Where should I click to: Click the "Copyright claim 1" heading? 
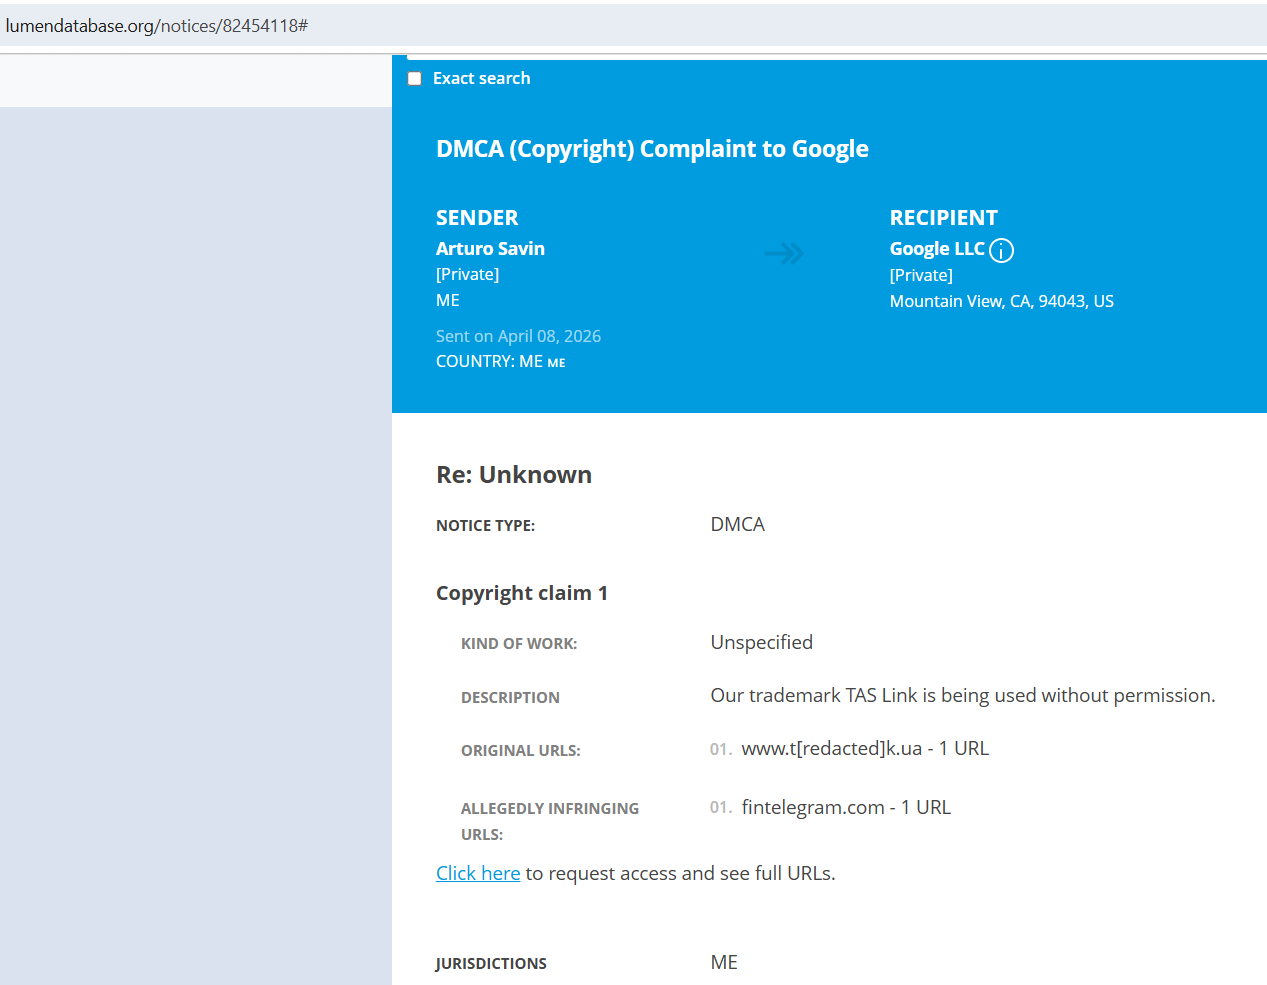[x=522, y=593]
